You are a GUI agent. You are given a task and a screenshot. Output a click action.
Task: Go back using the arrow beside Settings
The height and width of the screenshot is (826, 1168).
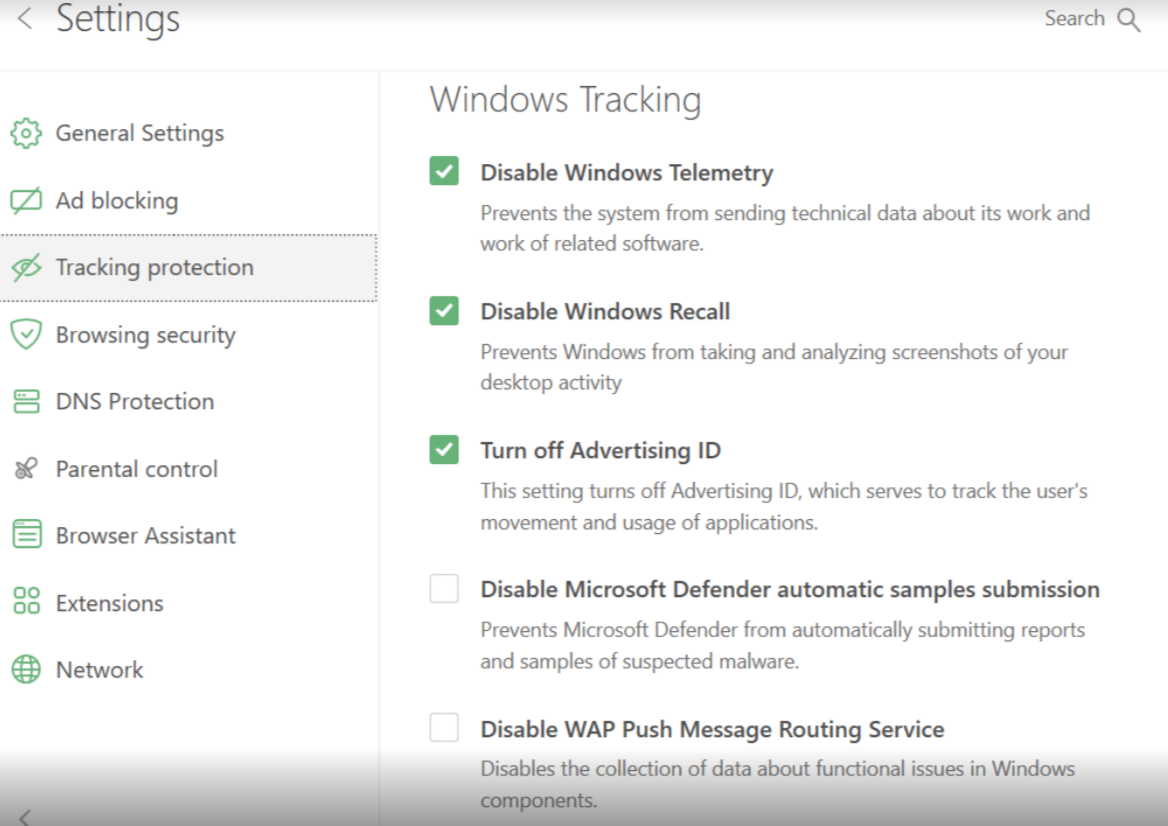(25, 18)
